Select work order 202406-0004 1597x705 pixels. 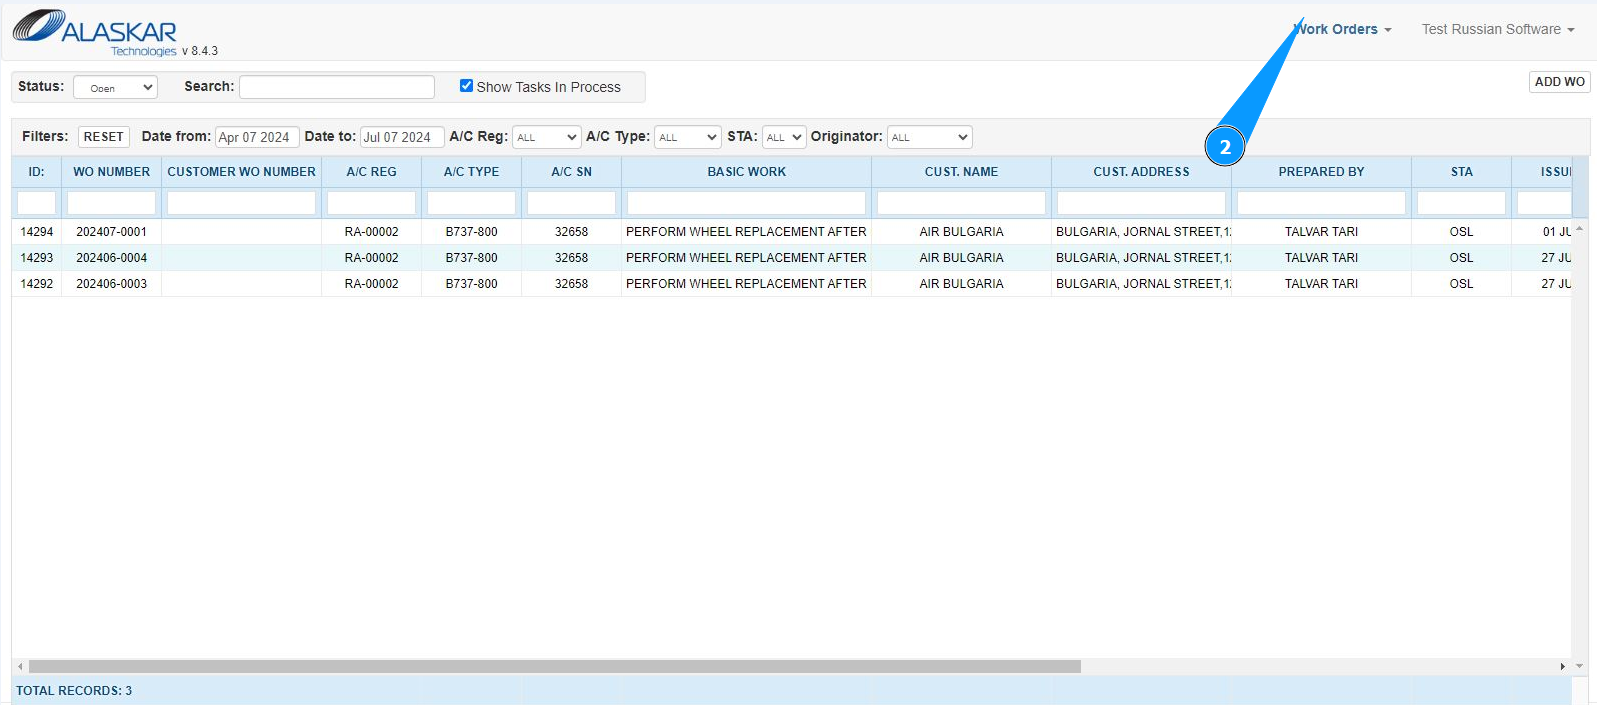(112, 258)
